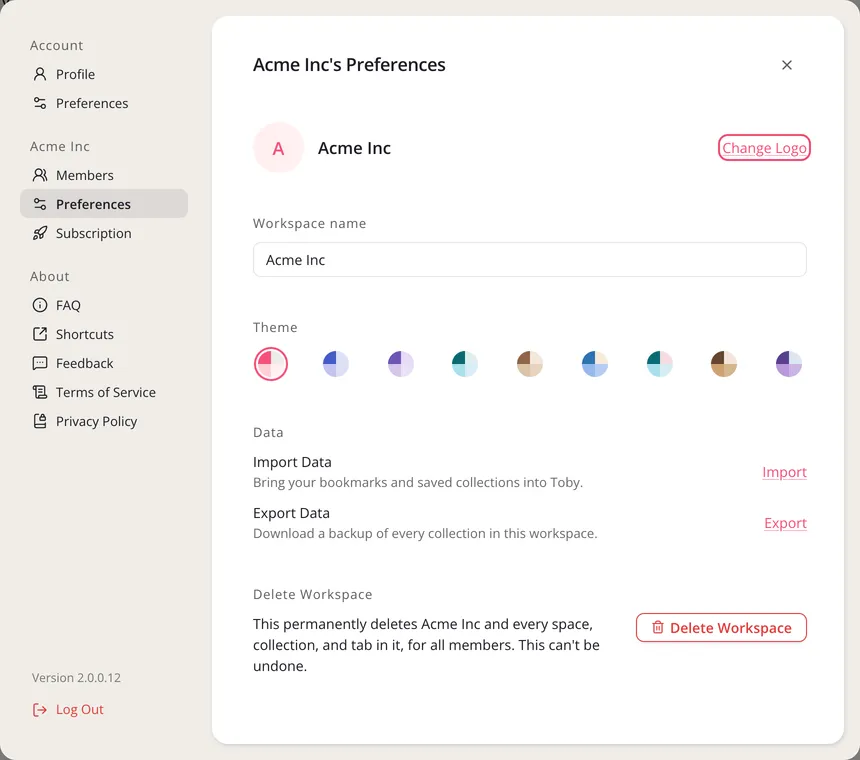Open the Feedback form

tap(104, 363)
